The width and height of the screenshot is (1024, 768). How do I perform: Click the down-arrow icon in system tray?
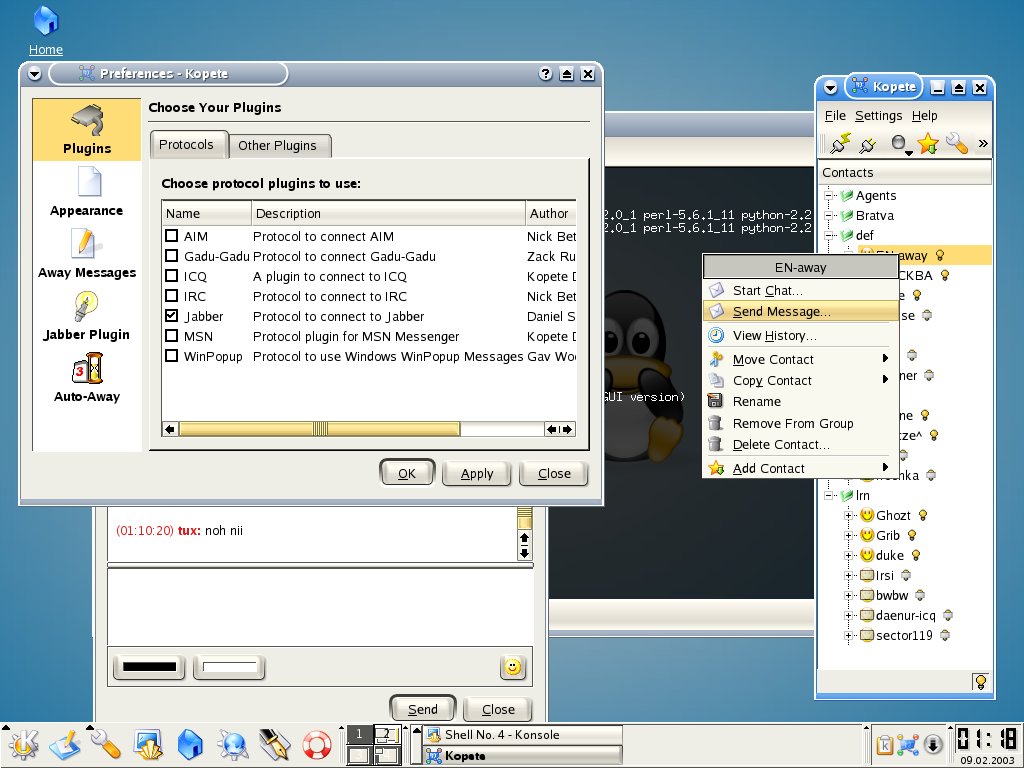933,744
